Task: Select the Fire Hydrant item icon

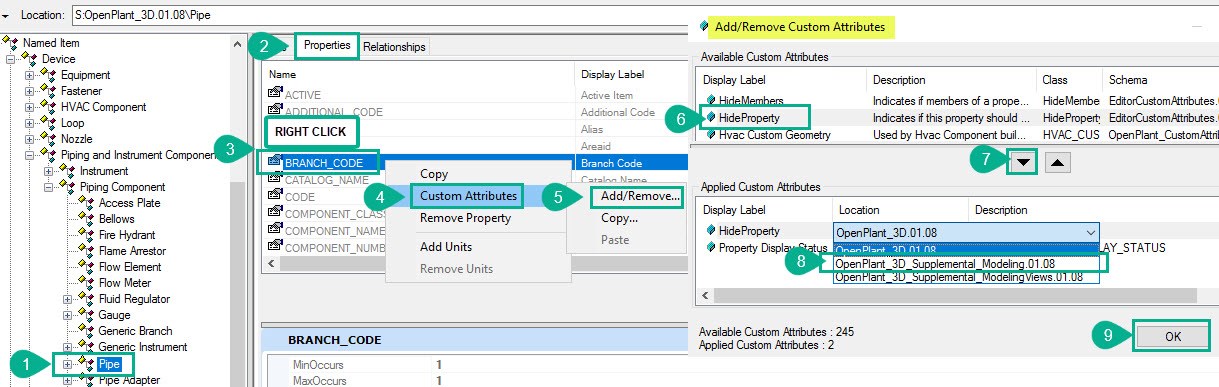Action: [88, 235]
